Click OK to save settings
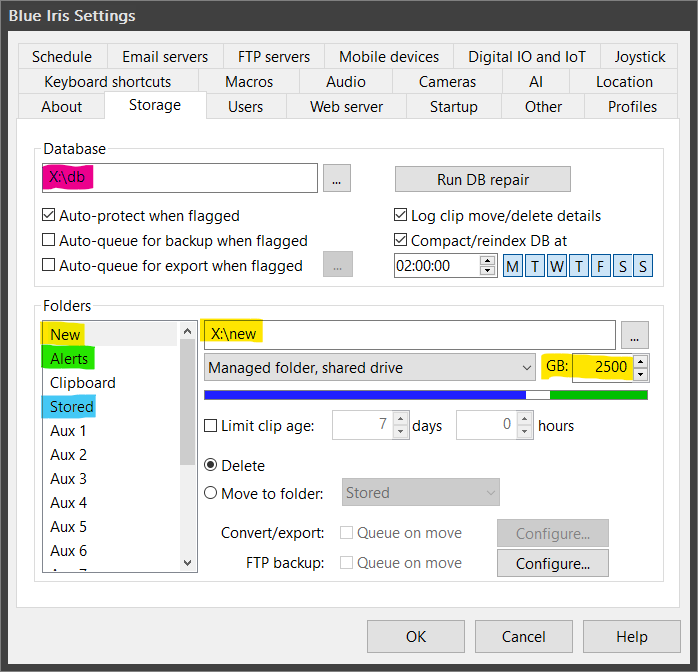 tap(416, 636)
